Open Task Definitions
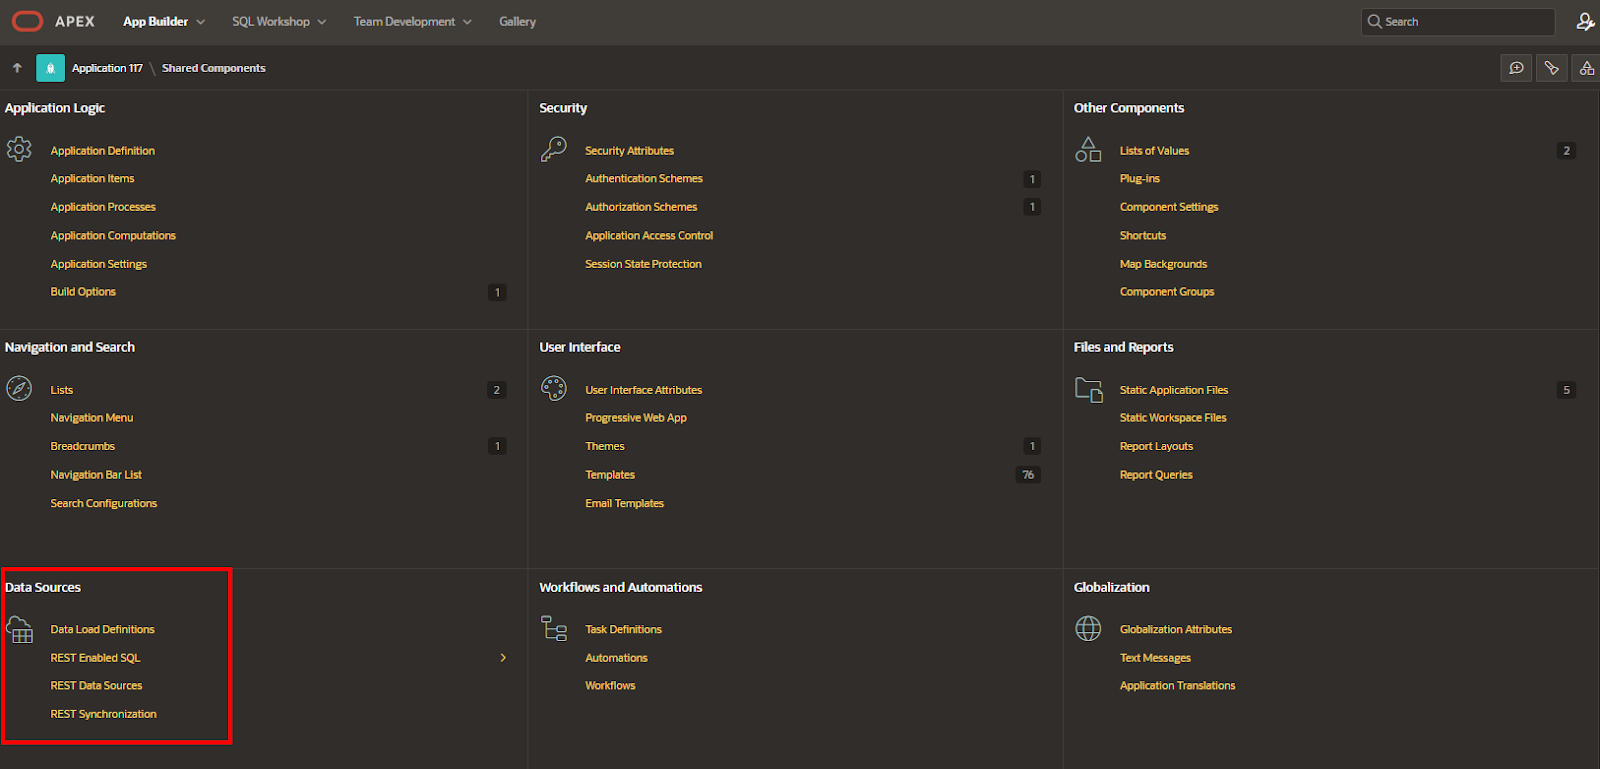Image resolution: width=1600 pixels, height=769 pixels. click(x=624, y=630)
